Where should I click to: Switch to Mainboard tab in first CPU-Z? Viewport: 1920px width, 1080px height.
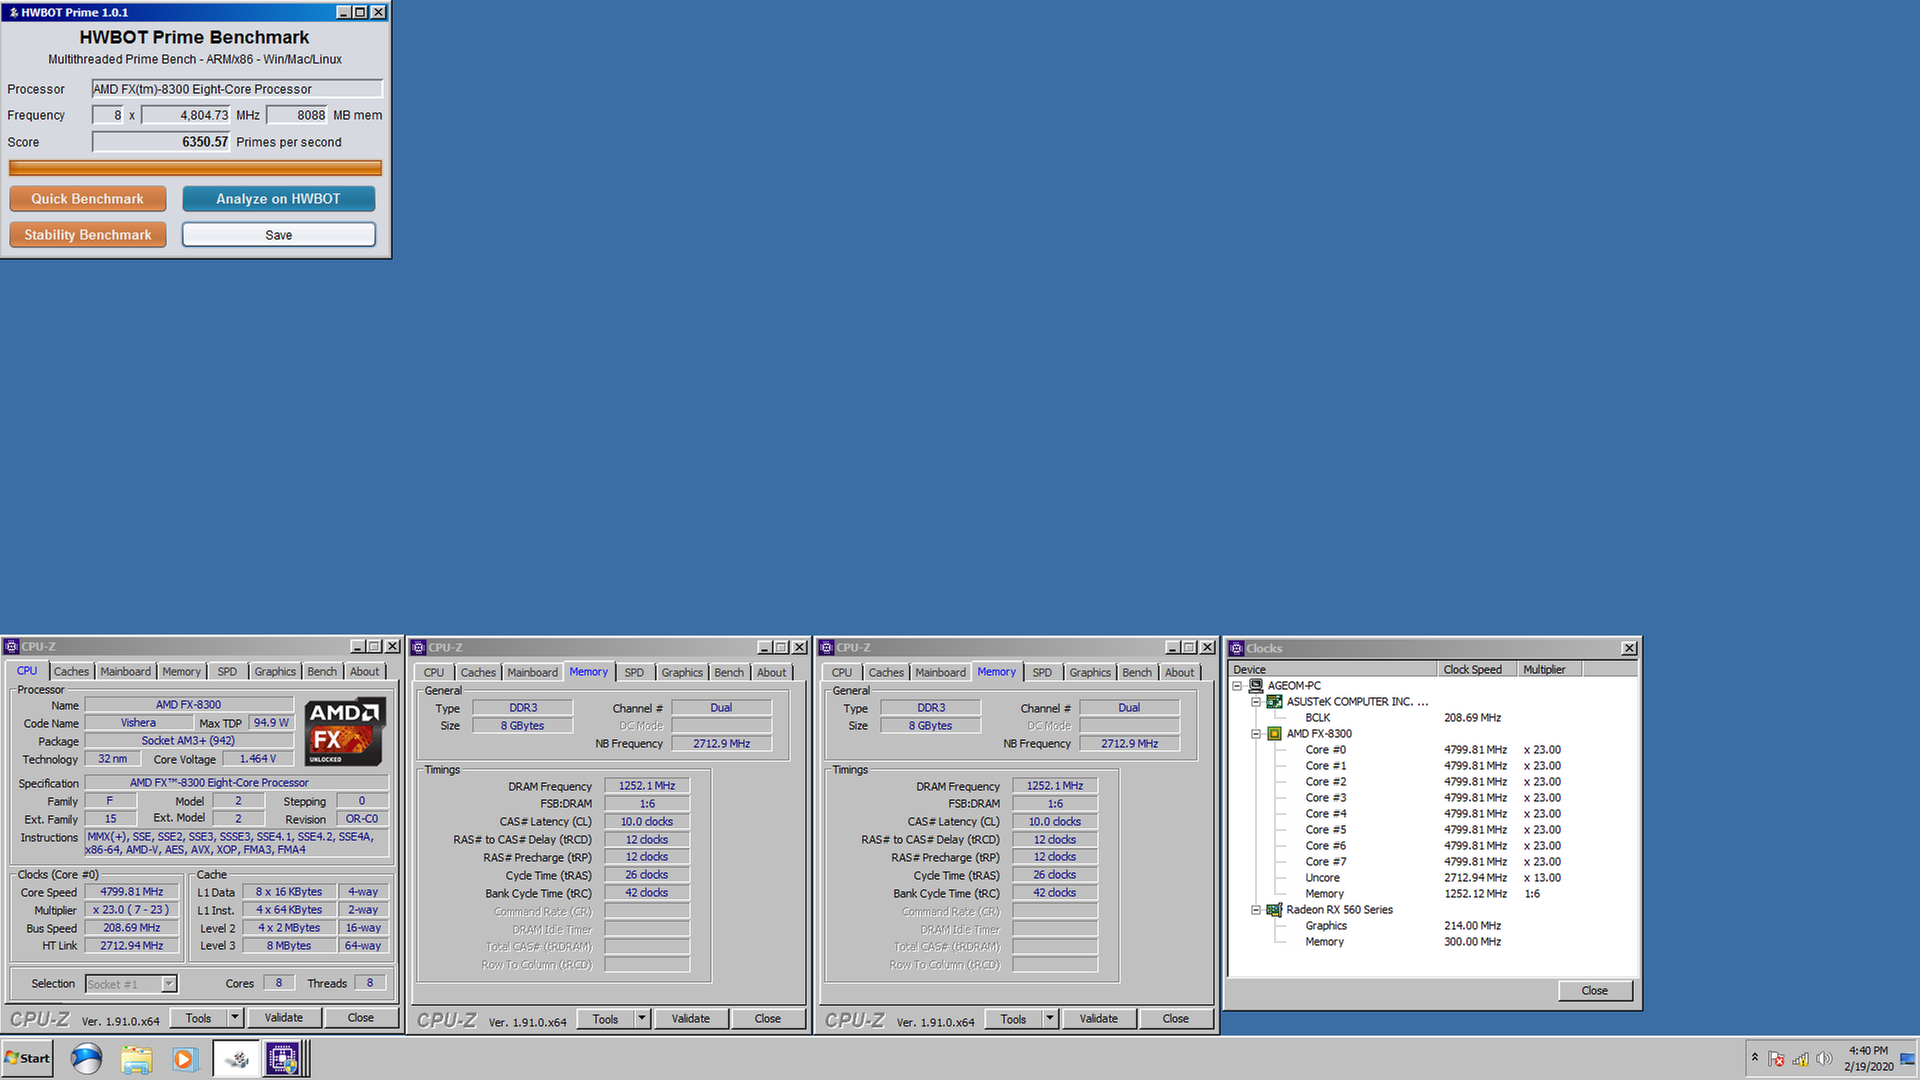coord(125,672)
